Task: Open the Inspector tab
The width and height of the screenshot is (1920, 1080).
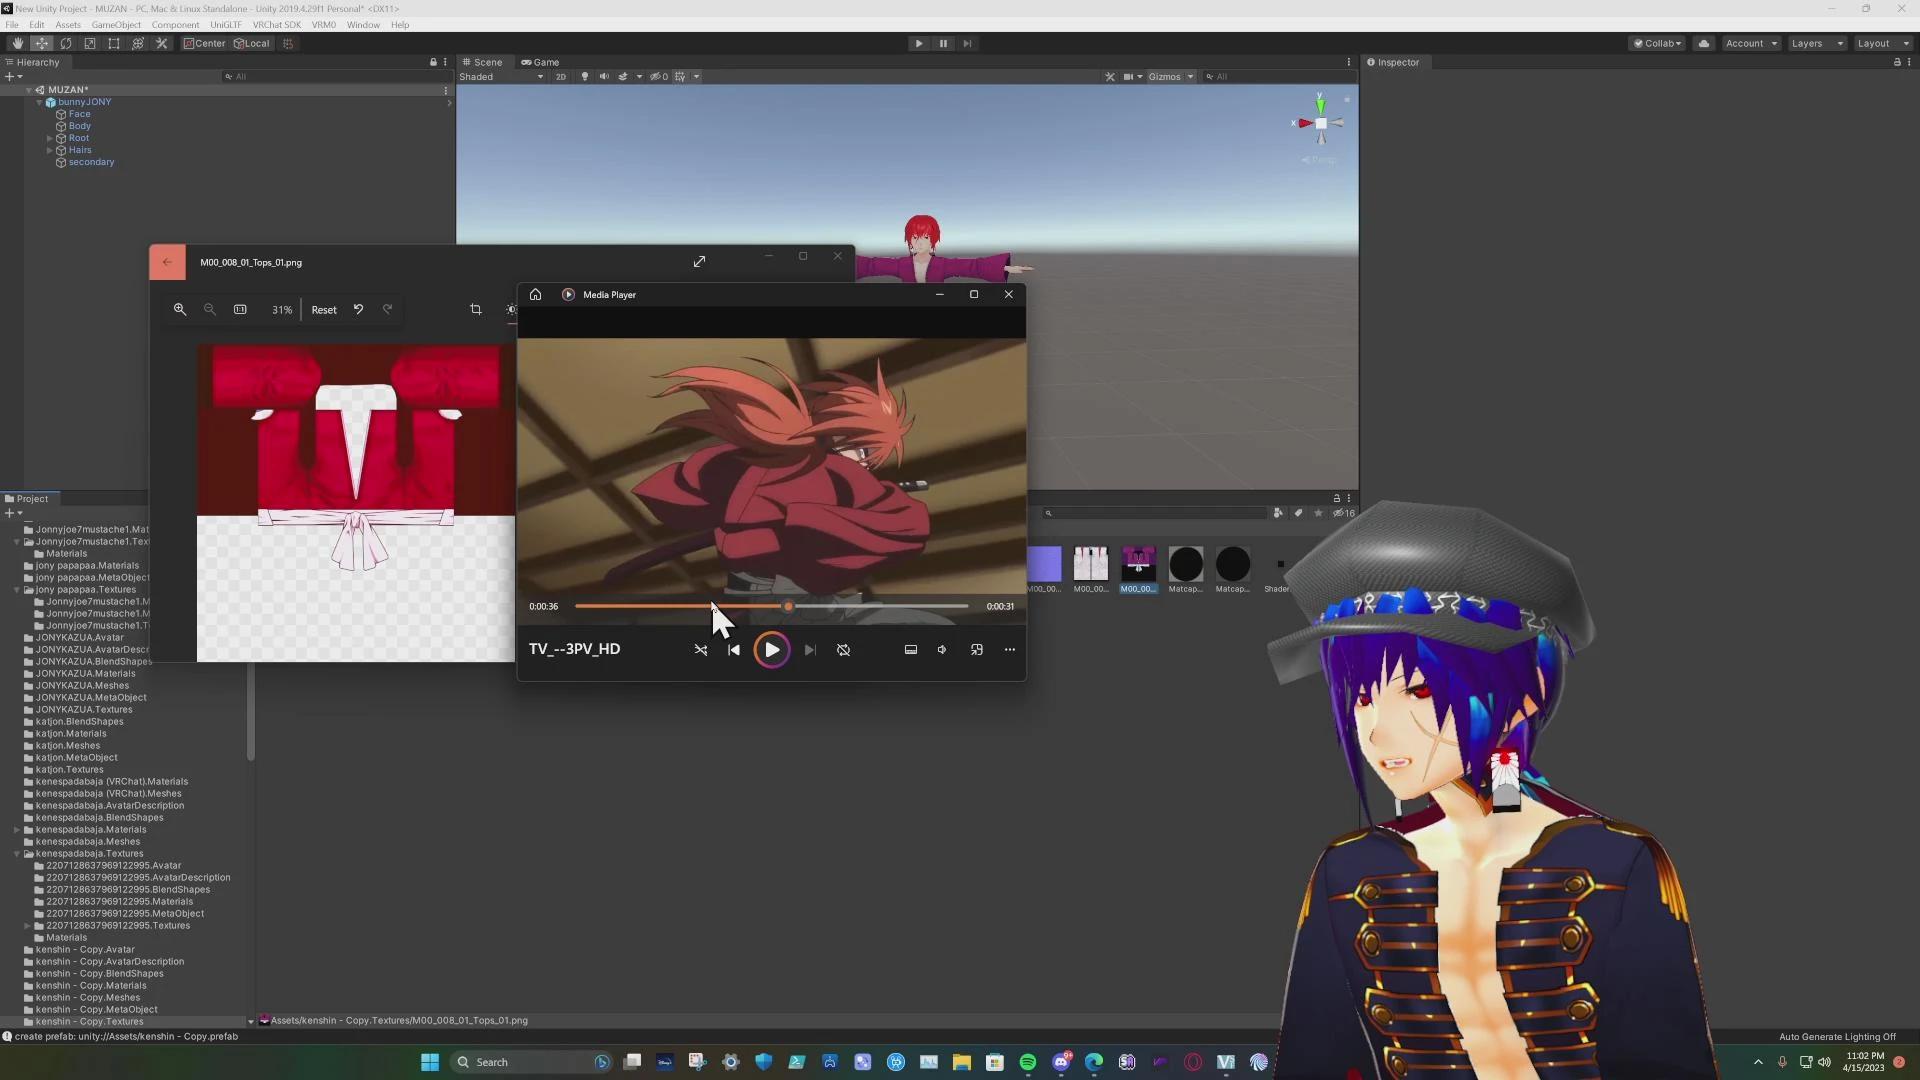Action: point(1393,62)
